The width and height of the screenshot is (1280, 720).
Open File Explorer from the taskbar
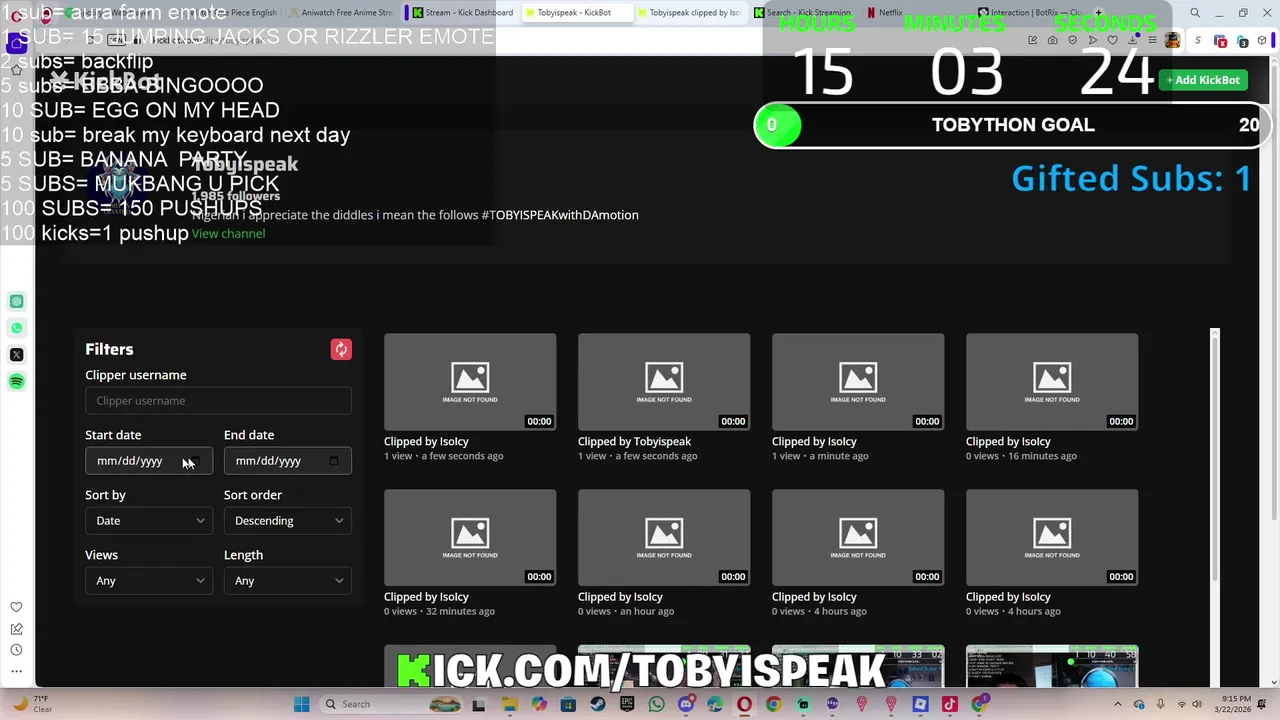pos(510,704)
